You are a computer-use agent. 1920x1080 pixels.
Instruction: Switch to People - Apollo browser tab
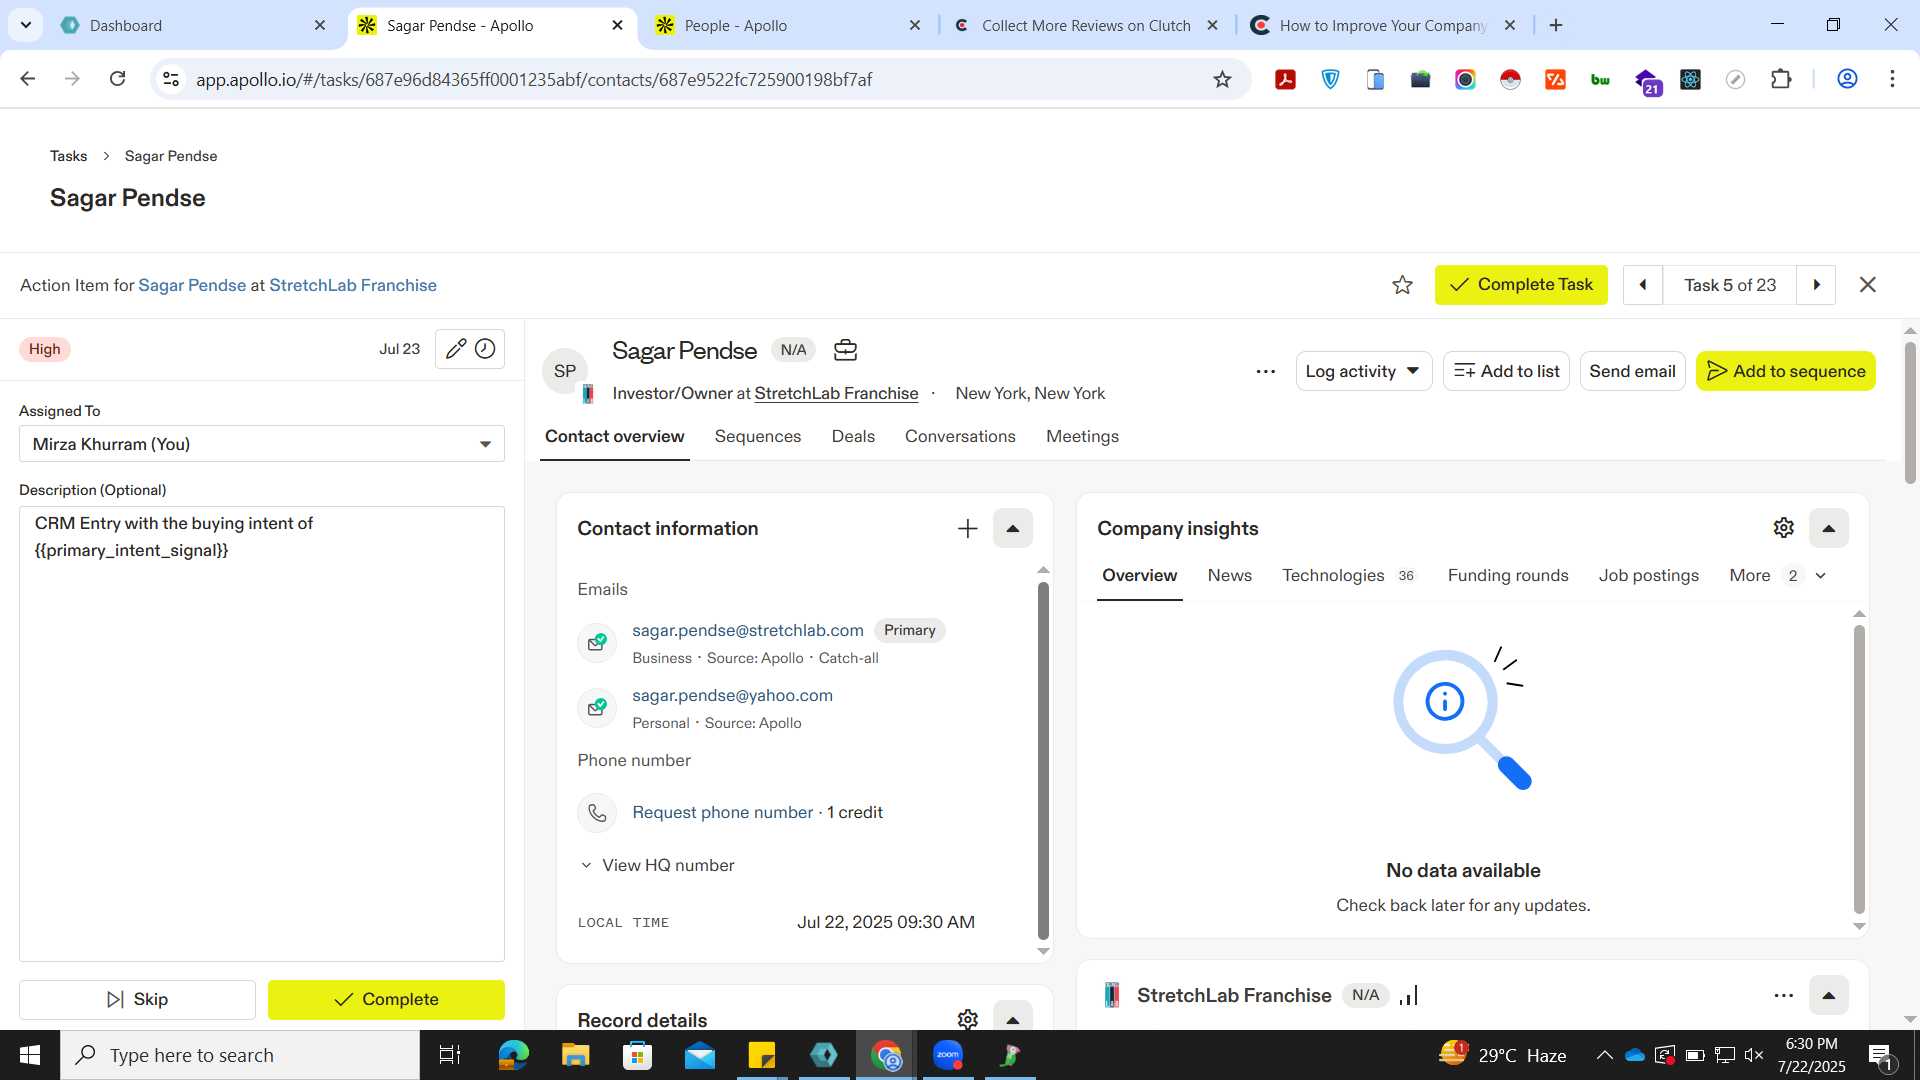pyautogui.click(x=790, y=25)
